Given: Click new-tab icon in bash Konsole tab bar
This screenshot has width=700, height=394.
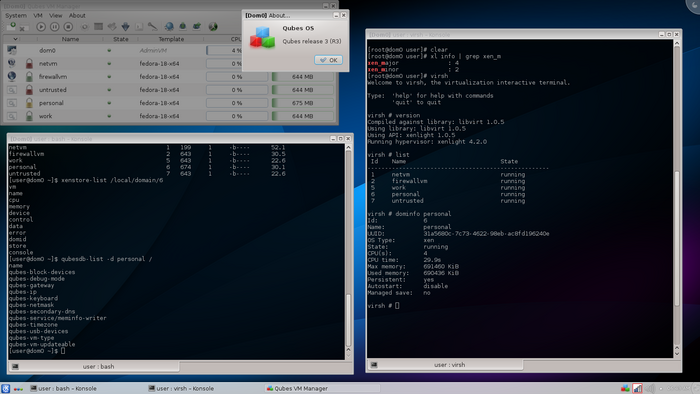Looking at the screenshot, I should pyautogui.click(x=15, y=366).
